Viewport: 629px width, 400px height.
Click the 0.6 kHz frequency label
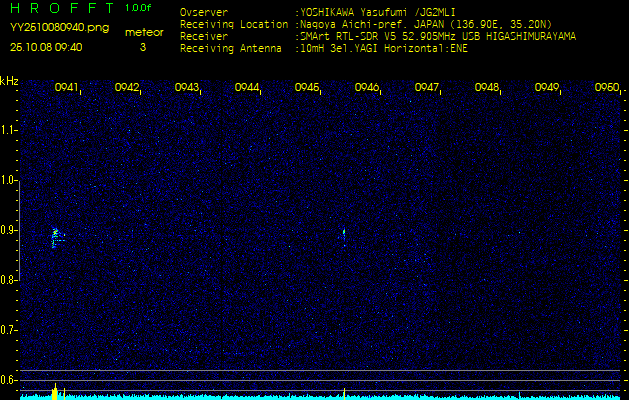(8, 380)
